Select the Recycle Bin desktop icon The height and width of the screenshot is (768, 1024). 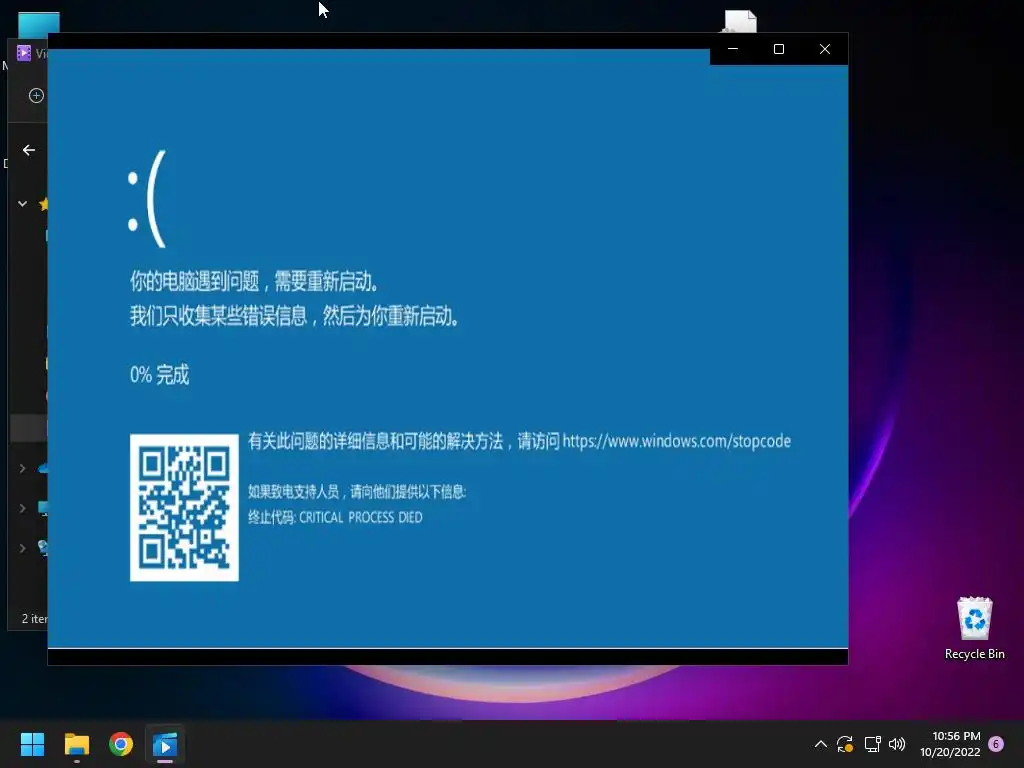point(974,628)
